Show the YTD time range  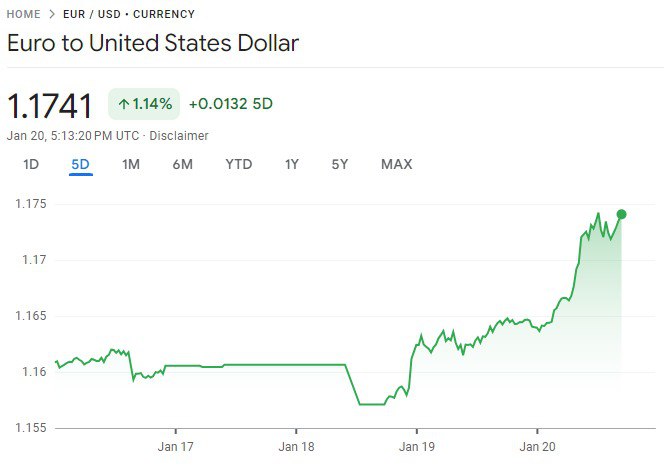pyautogui.click(x=238, y=165)
